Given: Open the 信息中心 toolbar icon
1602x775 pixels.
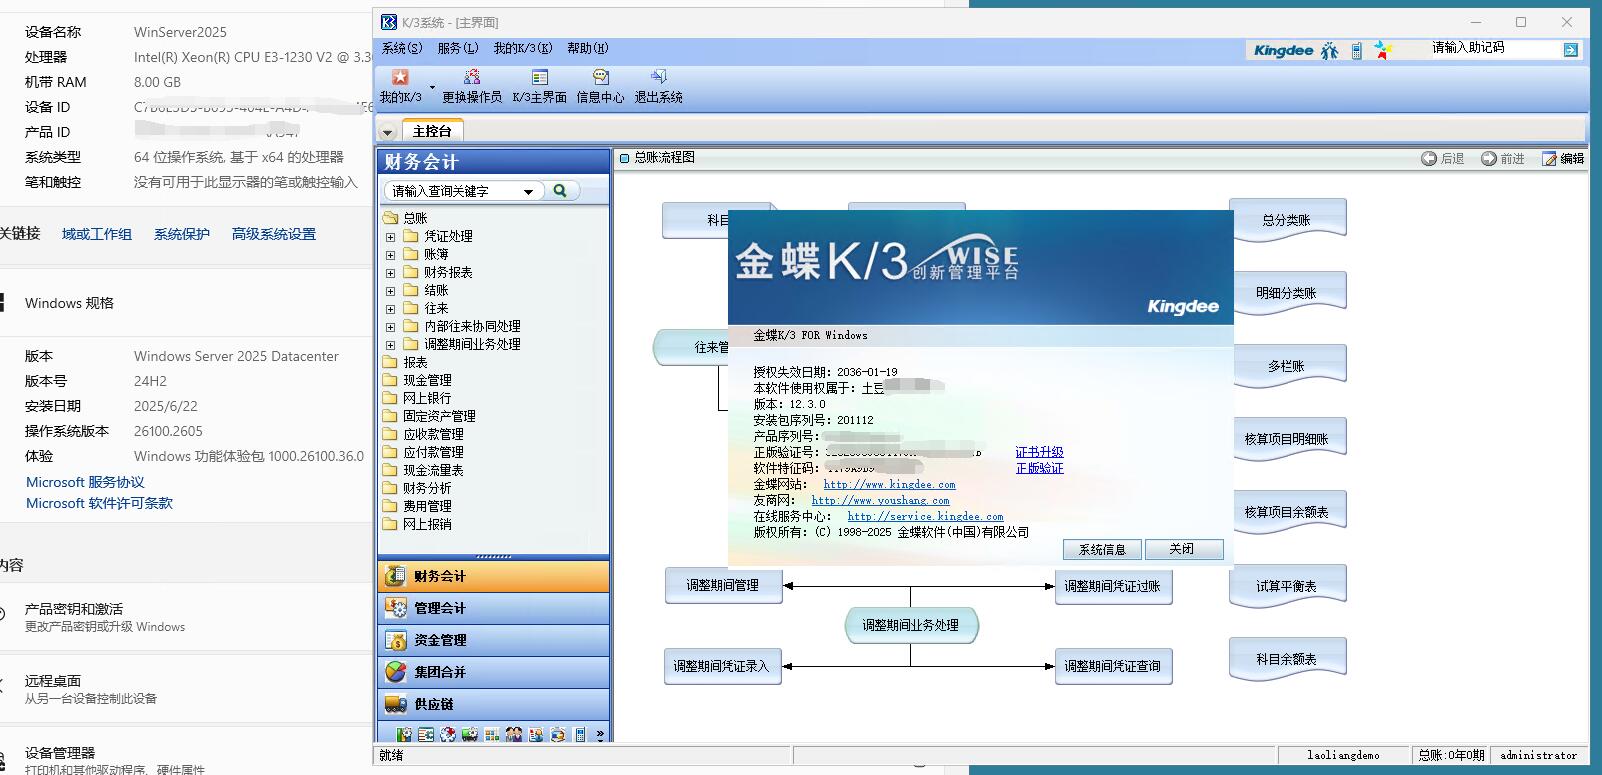Looking at the screenshot, I should point(600,86).
